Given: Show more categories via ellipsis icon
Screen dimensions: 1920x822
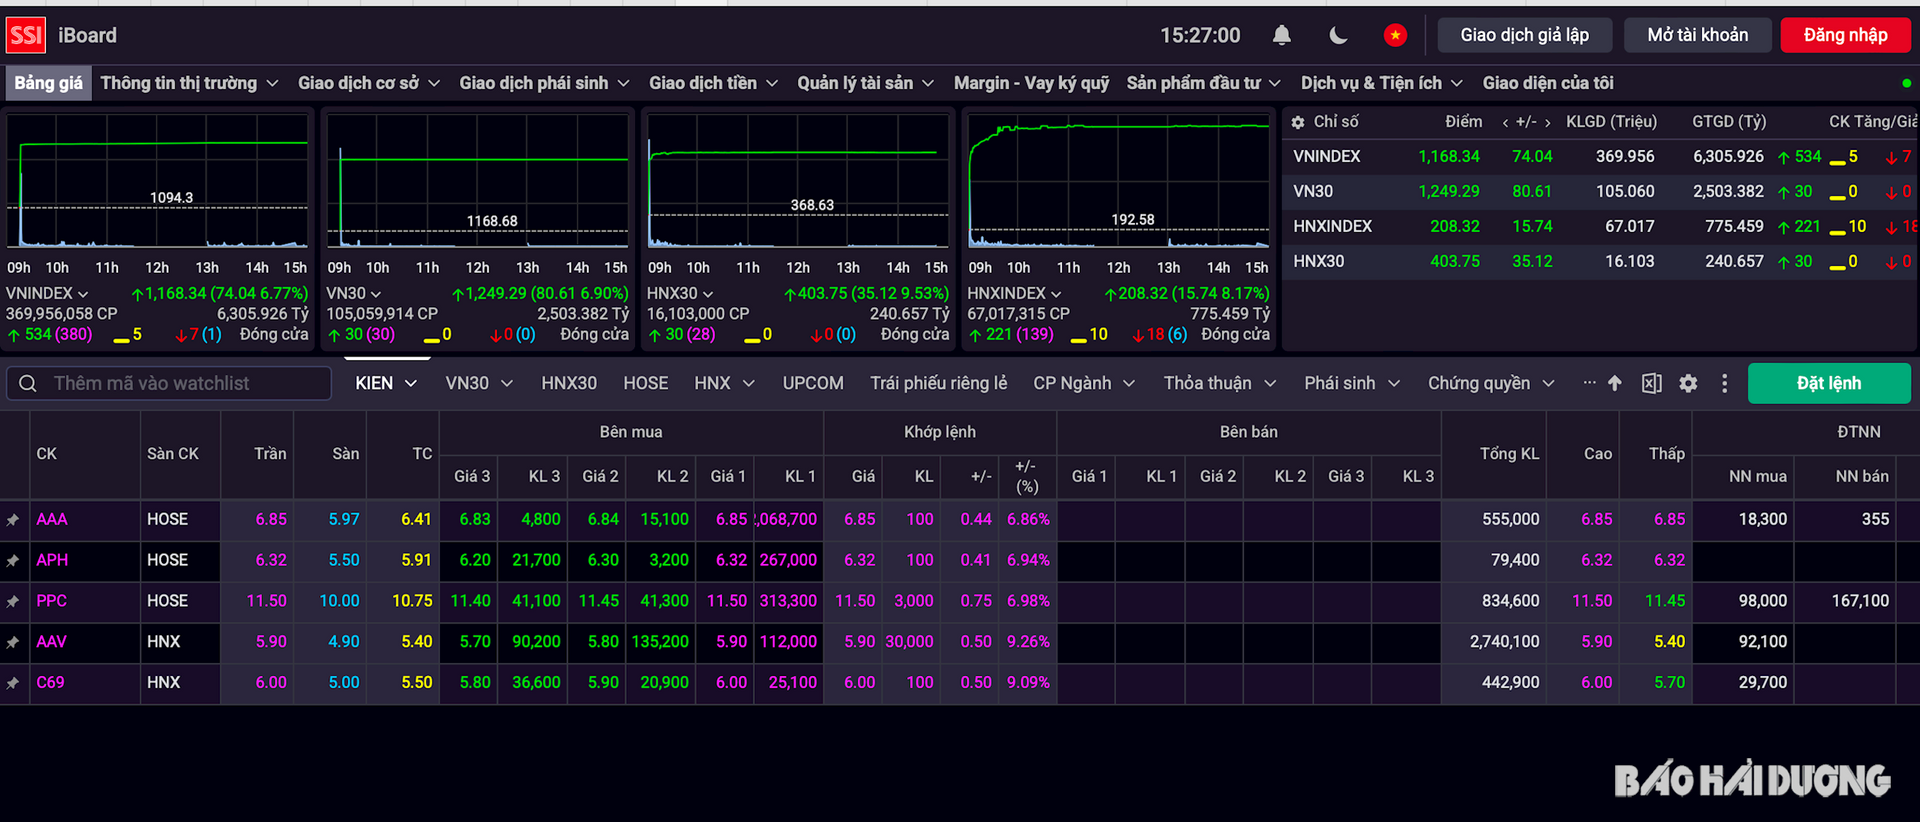Looking at the screenshot, I should coord(1589,382).
